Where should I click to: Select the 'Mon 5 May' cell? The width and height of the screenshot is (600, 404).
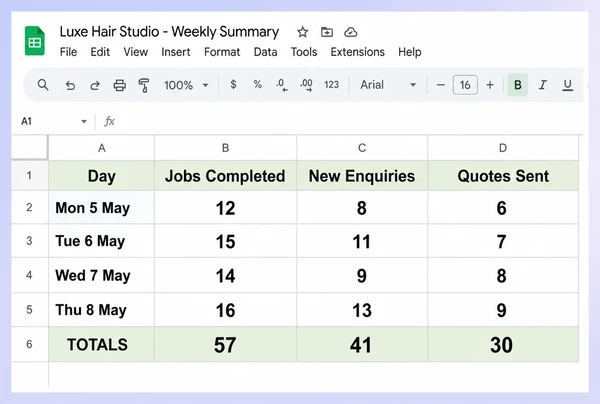pyautogui.click(x=101, y=208)
